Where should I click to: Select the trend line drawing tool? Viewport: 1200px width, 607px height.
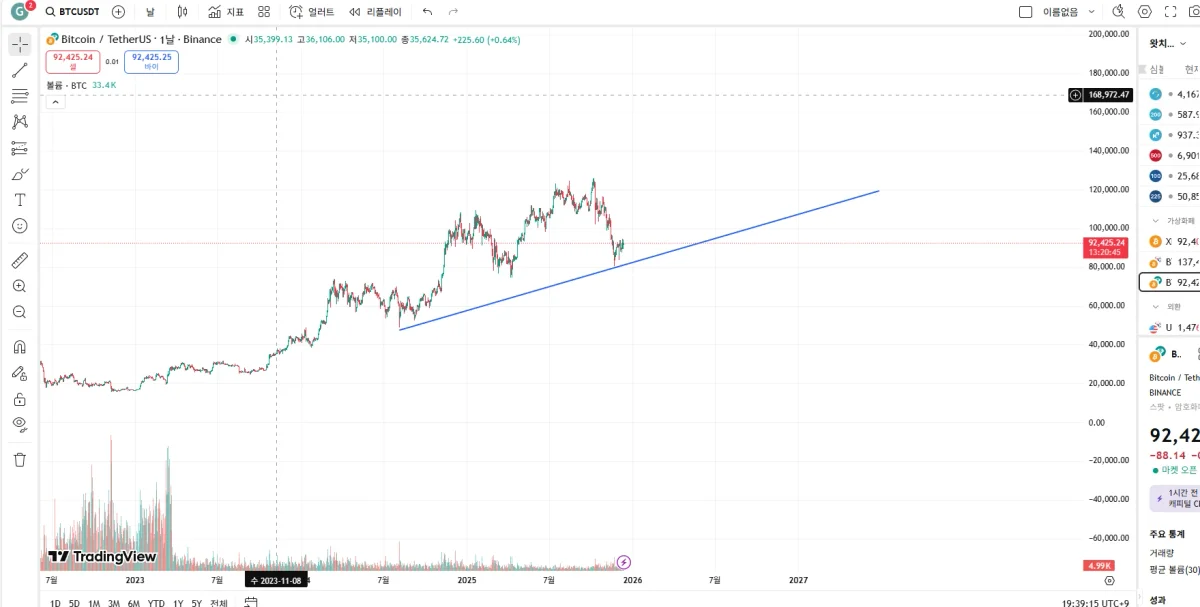19,70
